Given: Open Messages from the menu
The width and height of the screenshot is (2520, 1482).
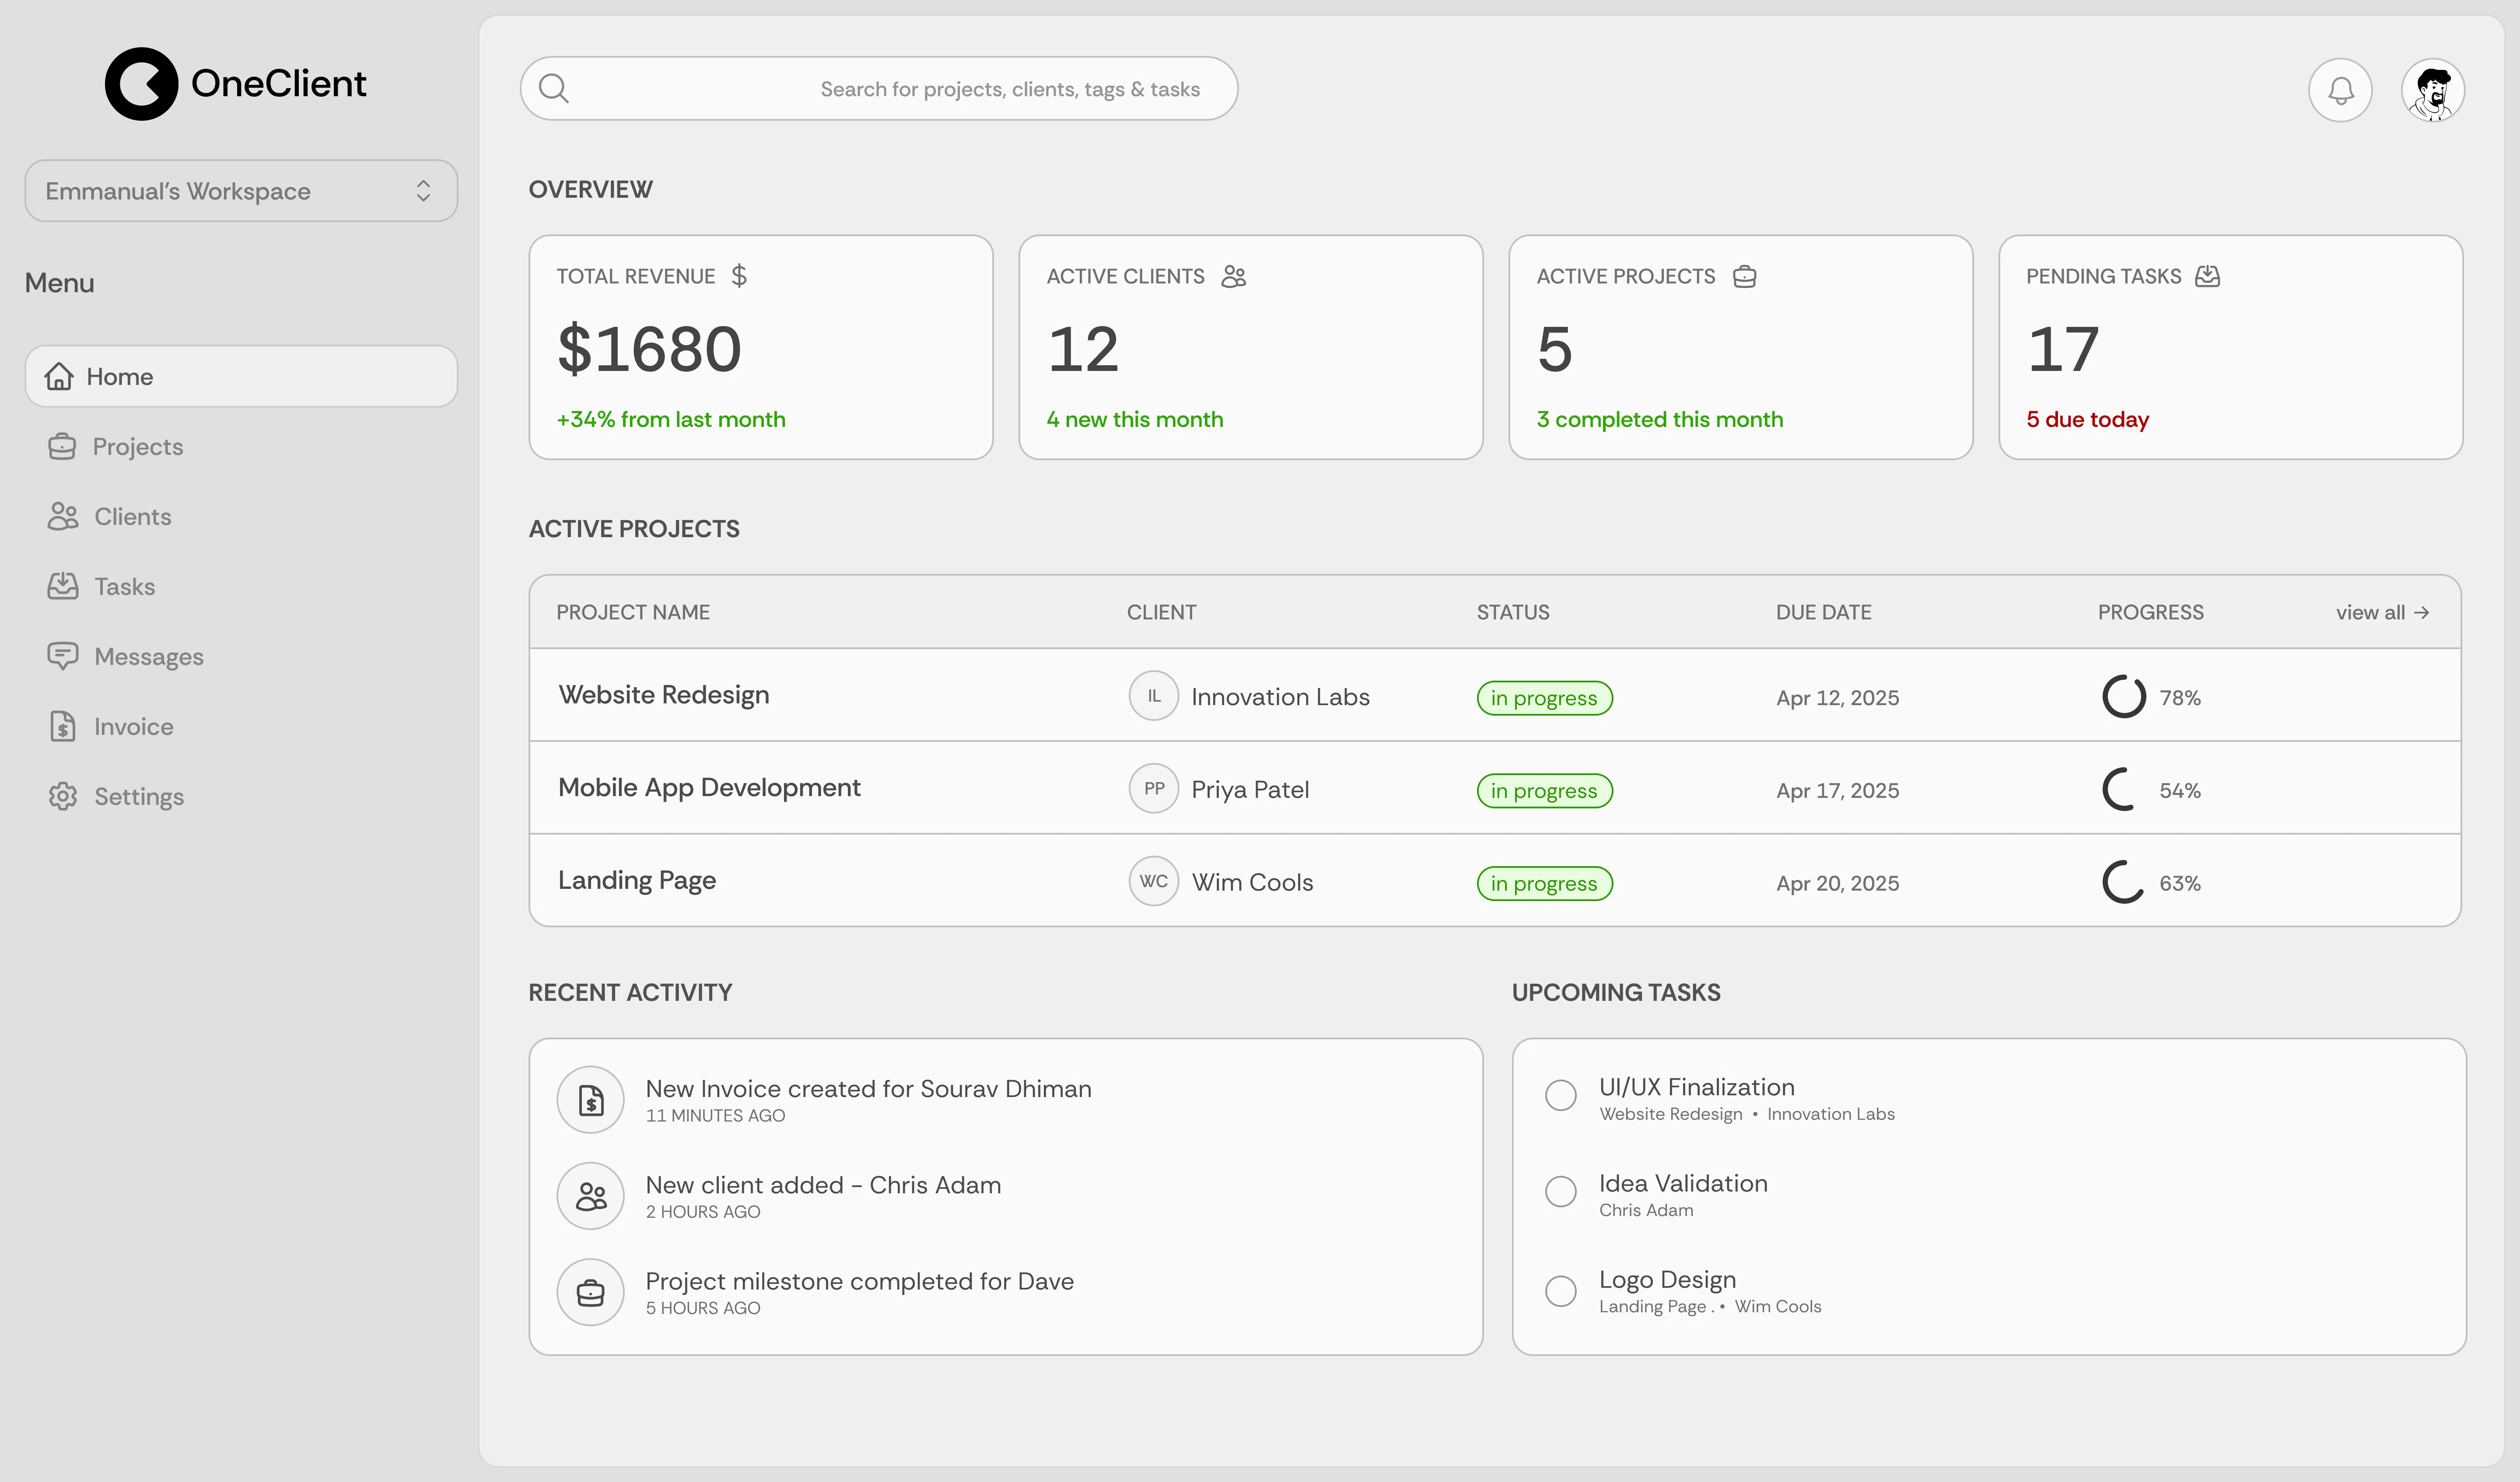Looking at the screenshot, I should [x=149, y=656].
